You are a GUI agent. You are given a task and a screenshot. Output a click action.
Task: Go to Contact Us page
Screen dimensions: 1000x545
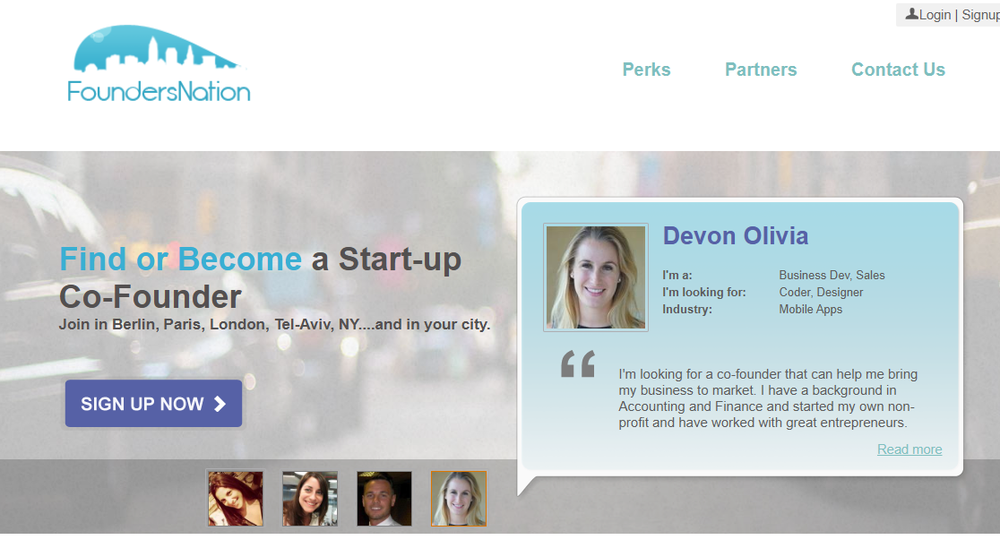(898, 69)
